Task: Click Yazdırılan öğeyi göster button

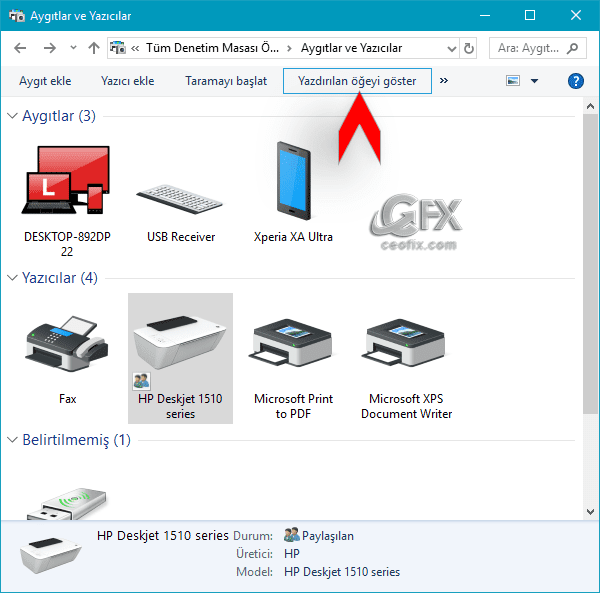Action: tap(357, 81)
